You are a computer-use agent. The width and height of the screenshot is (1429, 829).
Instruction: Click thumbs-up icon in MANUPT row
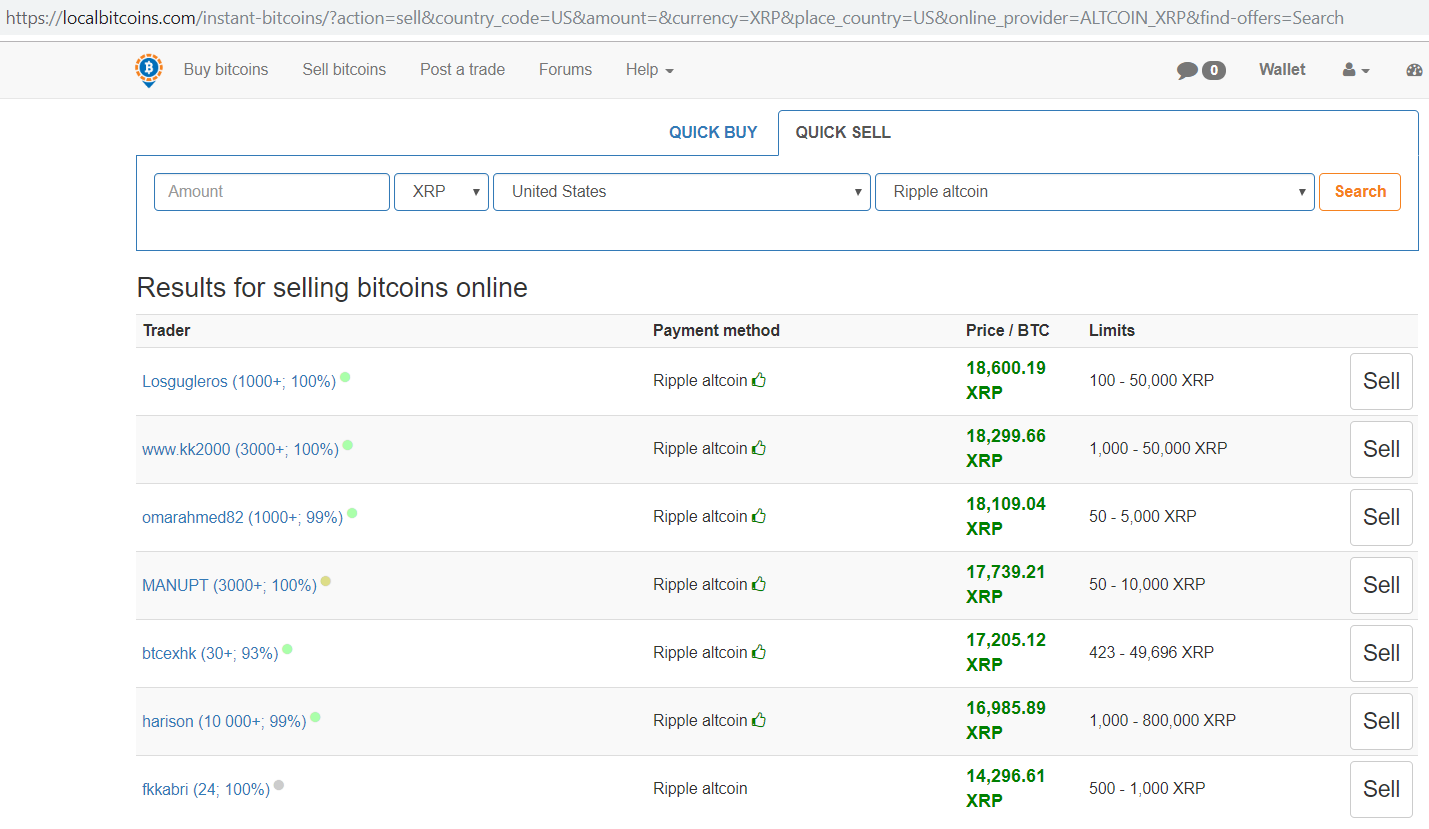pos(759,584)
